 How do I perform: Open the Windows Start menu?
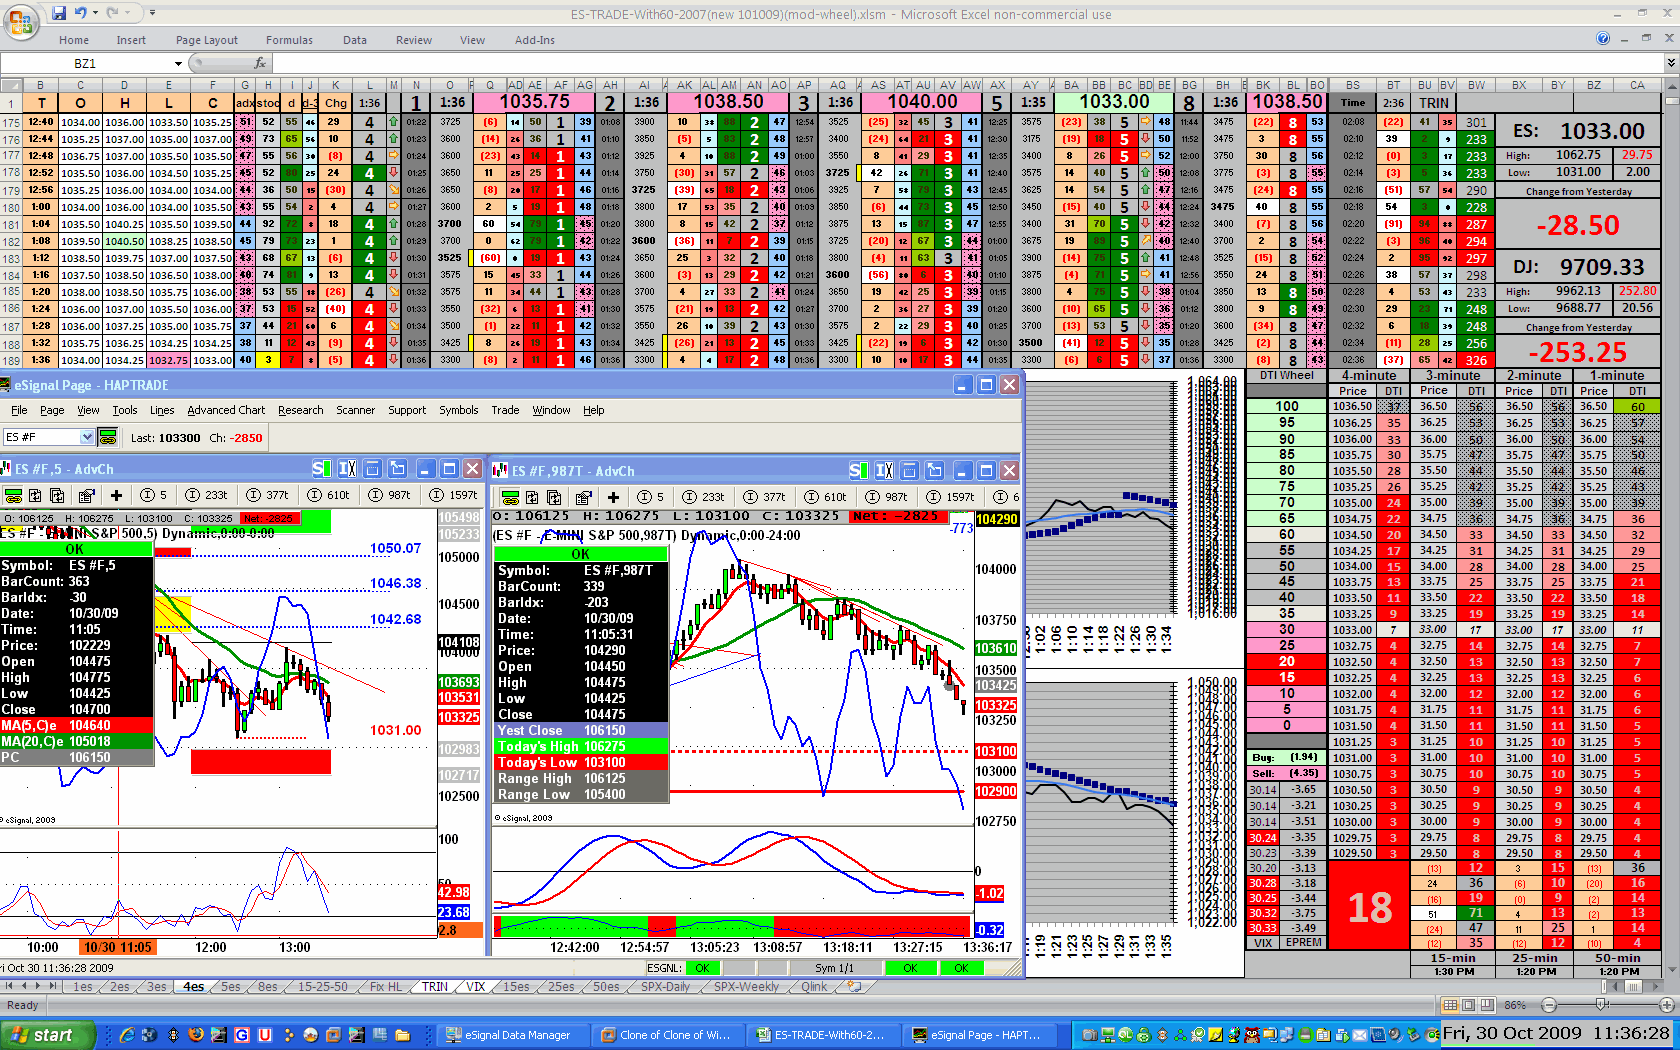[48, 1035]
